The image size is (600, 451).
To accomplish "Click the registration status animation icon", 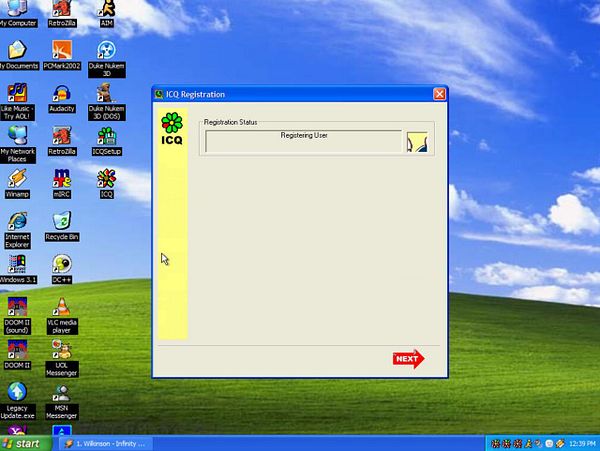I will (x=417, y=142).
